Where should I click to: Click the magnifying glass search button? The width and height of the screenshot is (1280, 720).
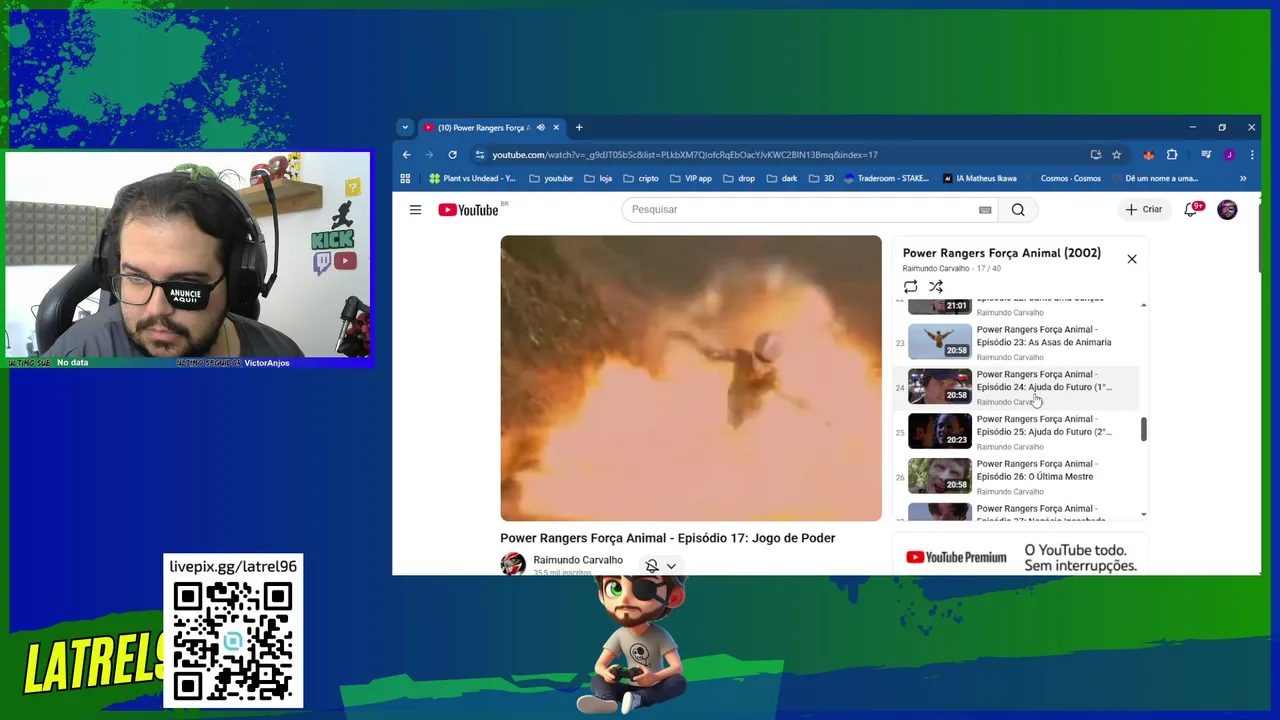1018,209
